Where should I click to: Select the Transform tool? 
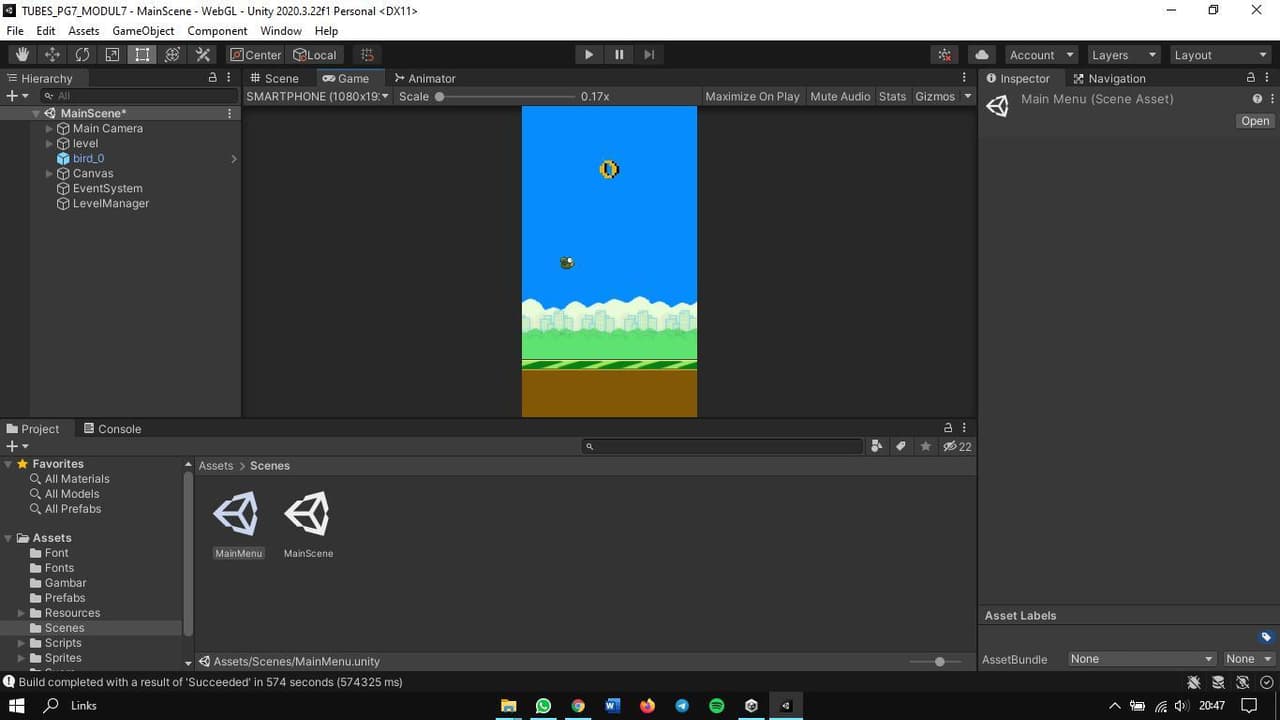tap(172, 55)
